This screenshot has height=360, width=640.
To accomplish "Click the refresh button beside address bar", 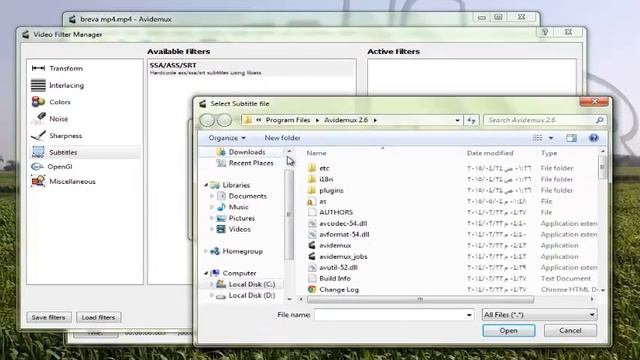I will [471, 120].
